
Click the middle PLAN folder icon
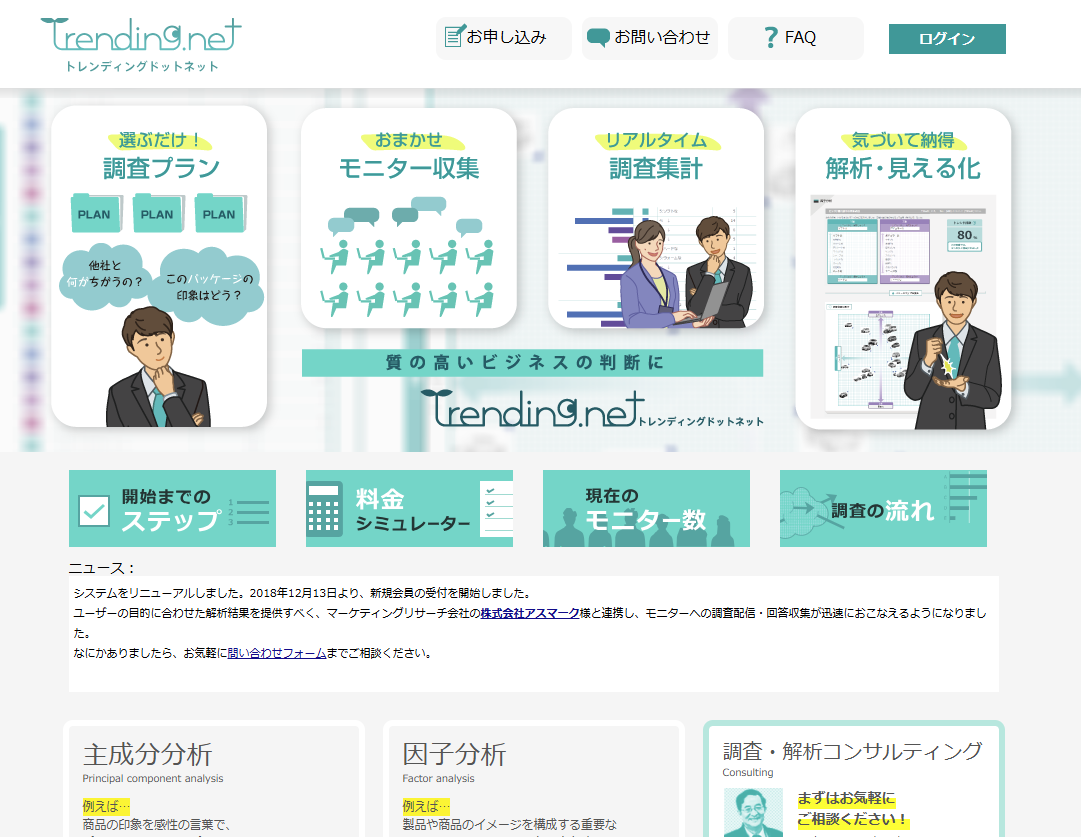click(x=158, y=213)
